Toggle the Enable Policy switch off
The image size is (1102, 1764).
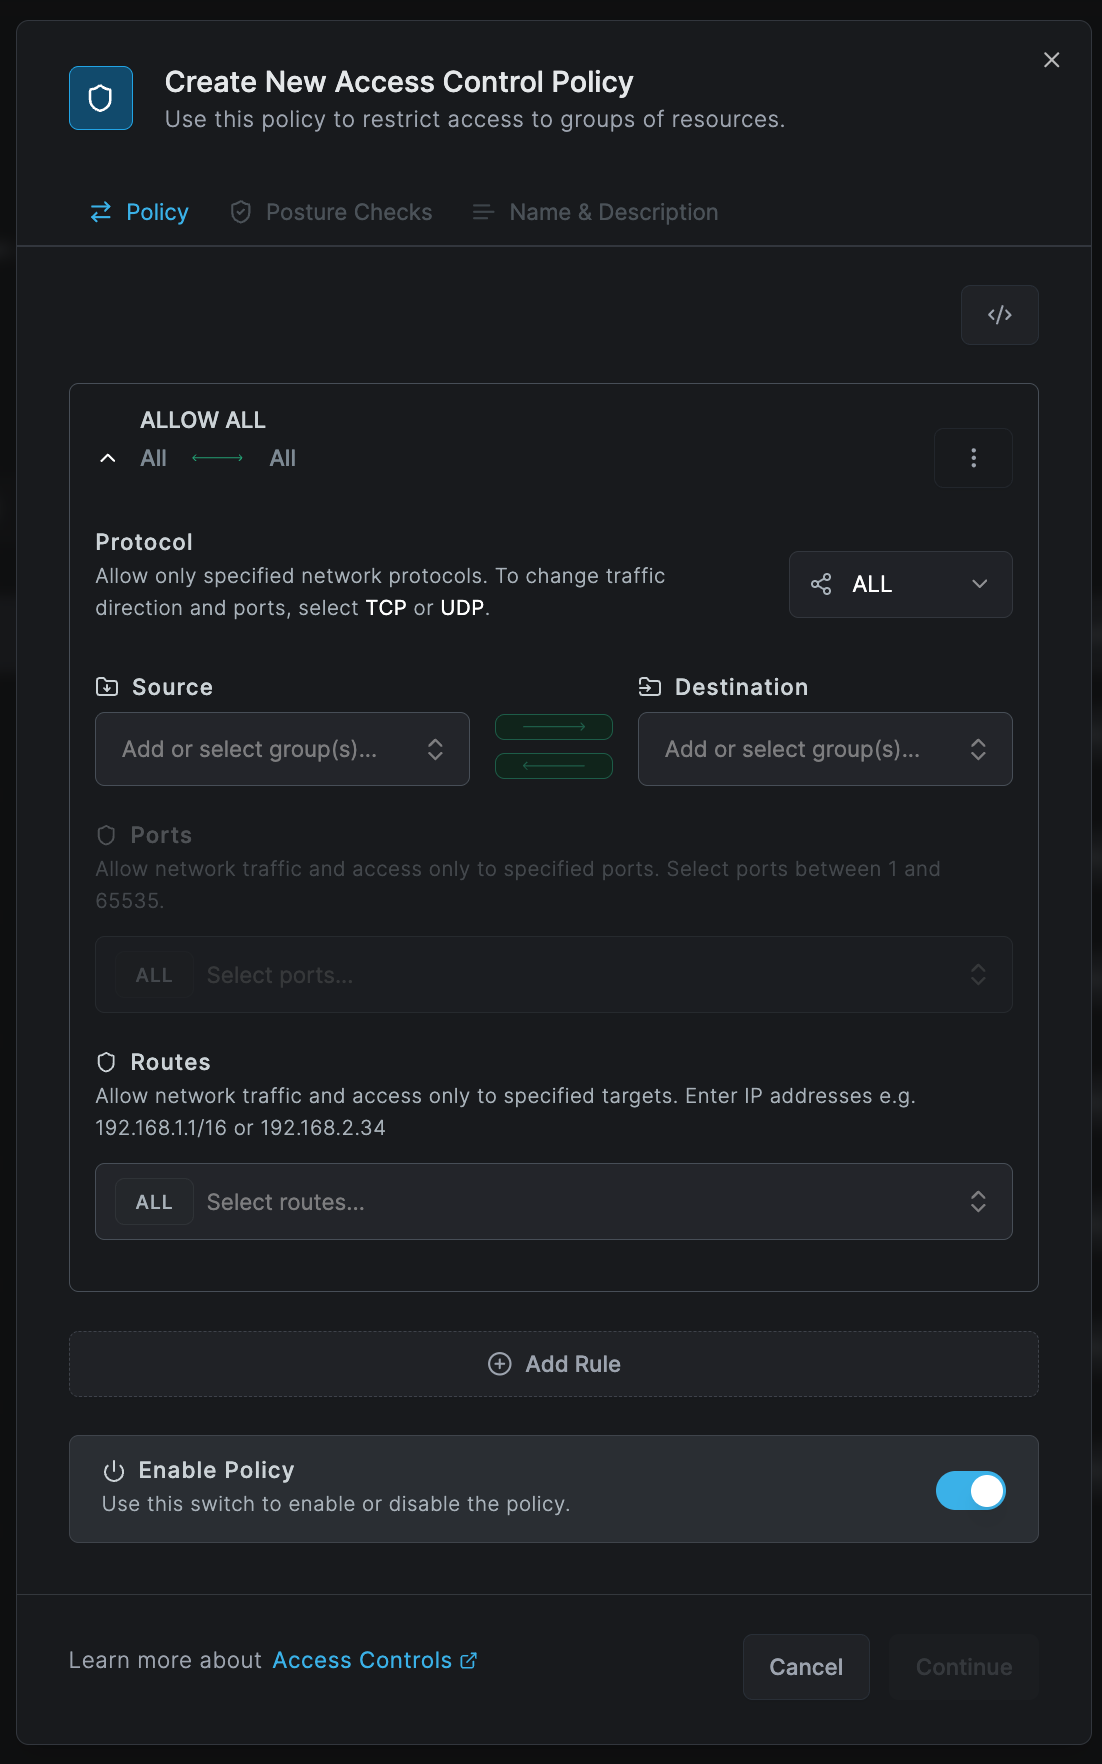point(970,1491)
